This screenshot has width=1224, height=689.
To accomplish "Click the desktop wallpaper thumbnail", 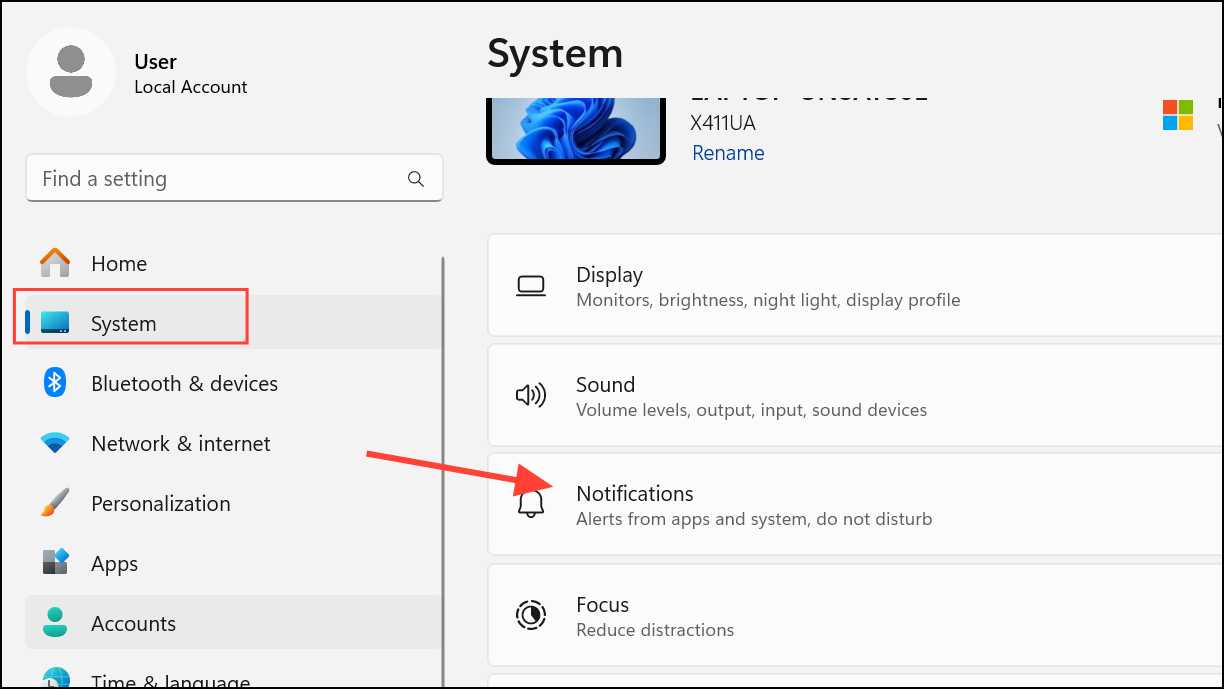I will [x=576, y=130].
